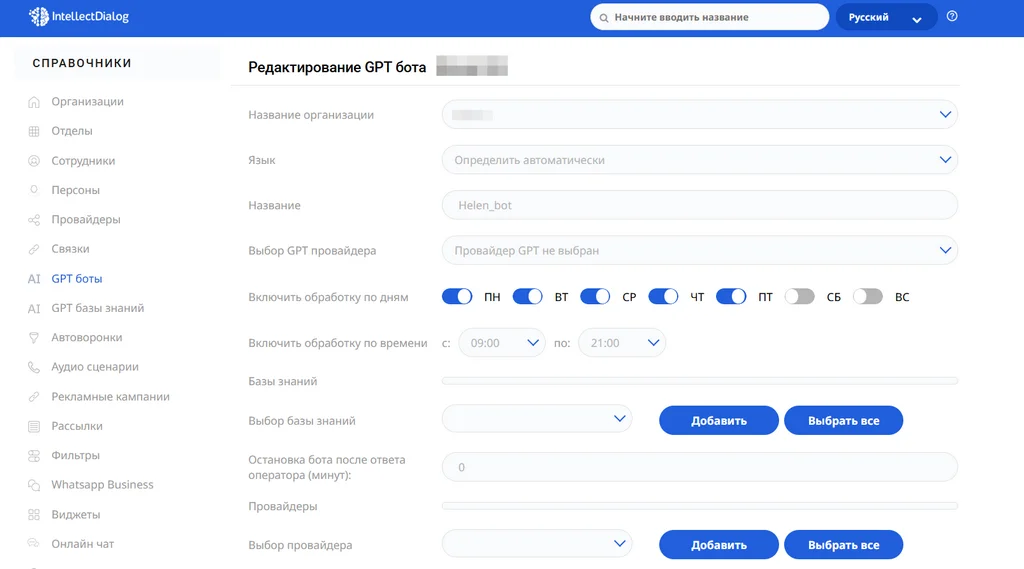Go to Провайдеры section
This screenshot has width=1024, height=569.
(86, 219)
